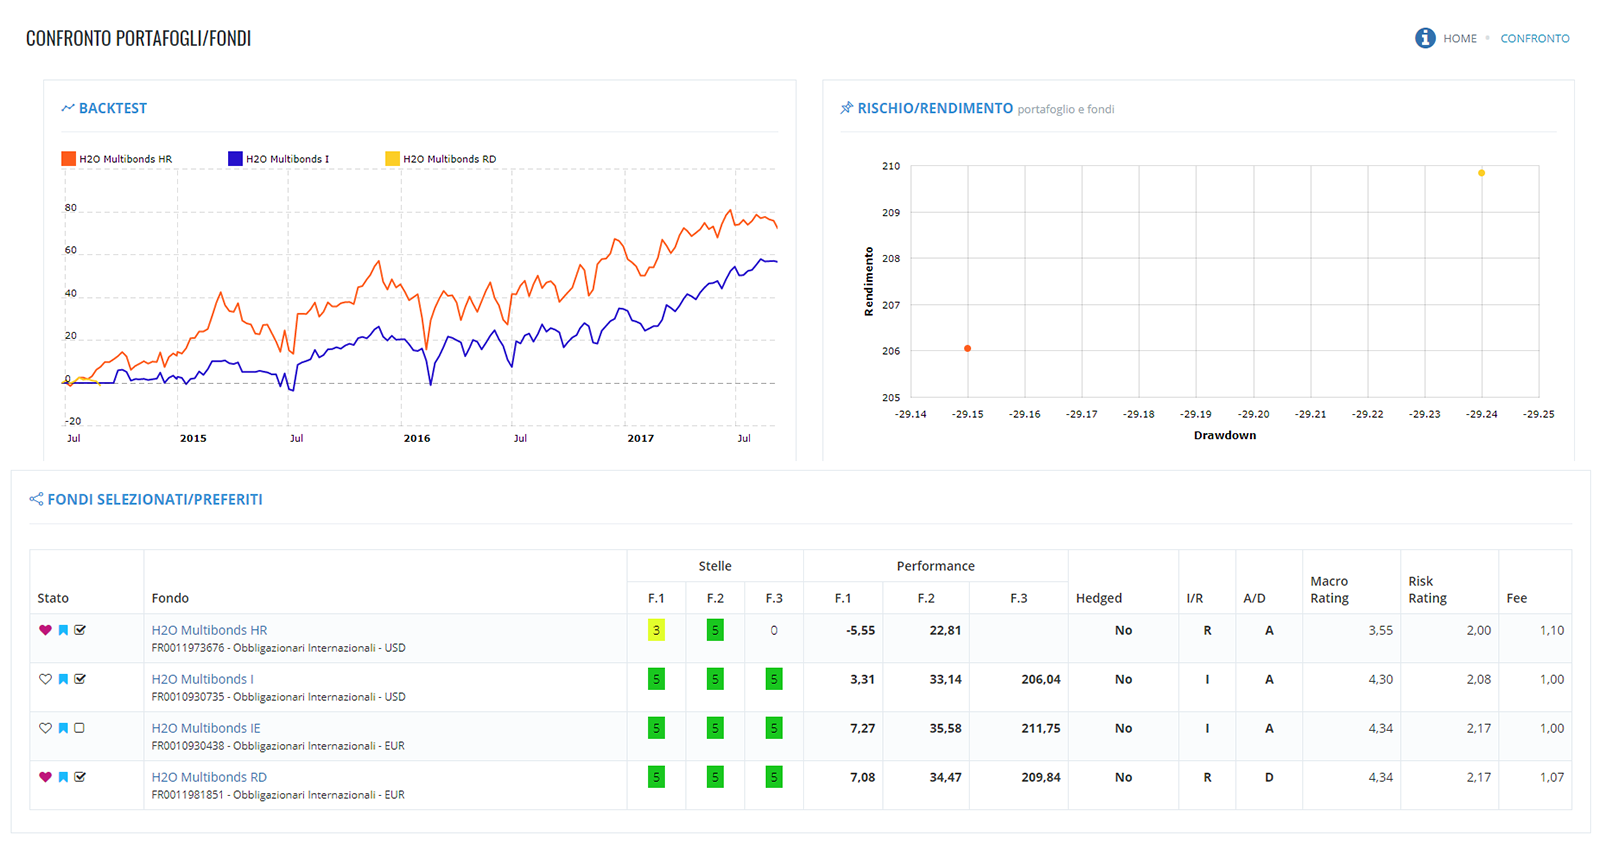Click the risk rating value 2,08
The image size is (1600, 844).
(1478, 679)
